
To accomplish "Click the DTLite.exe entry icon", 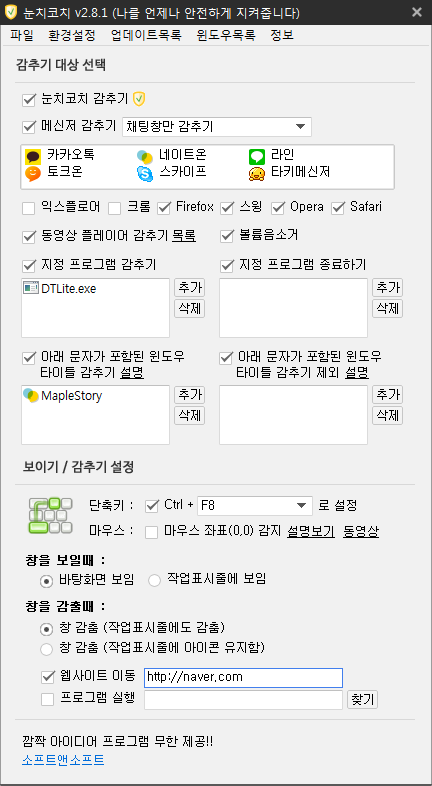I will pos(31,288).
